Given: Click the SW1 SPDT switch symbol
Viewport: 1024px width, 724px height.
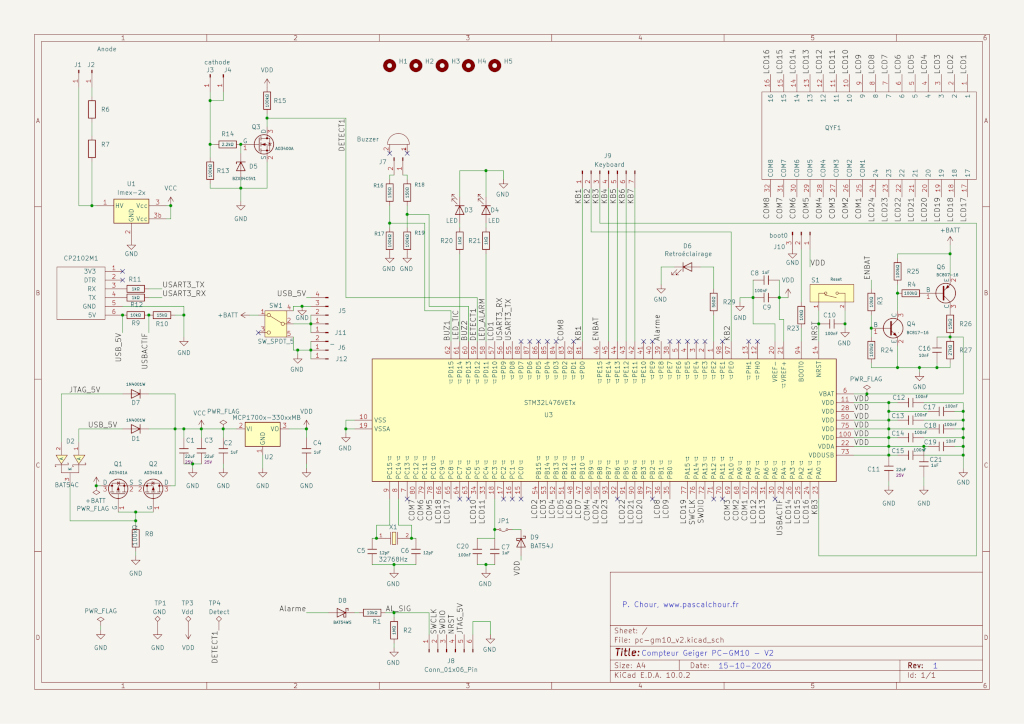Looking at the screenshot, I should (277, 323).
